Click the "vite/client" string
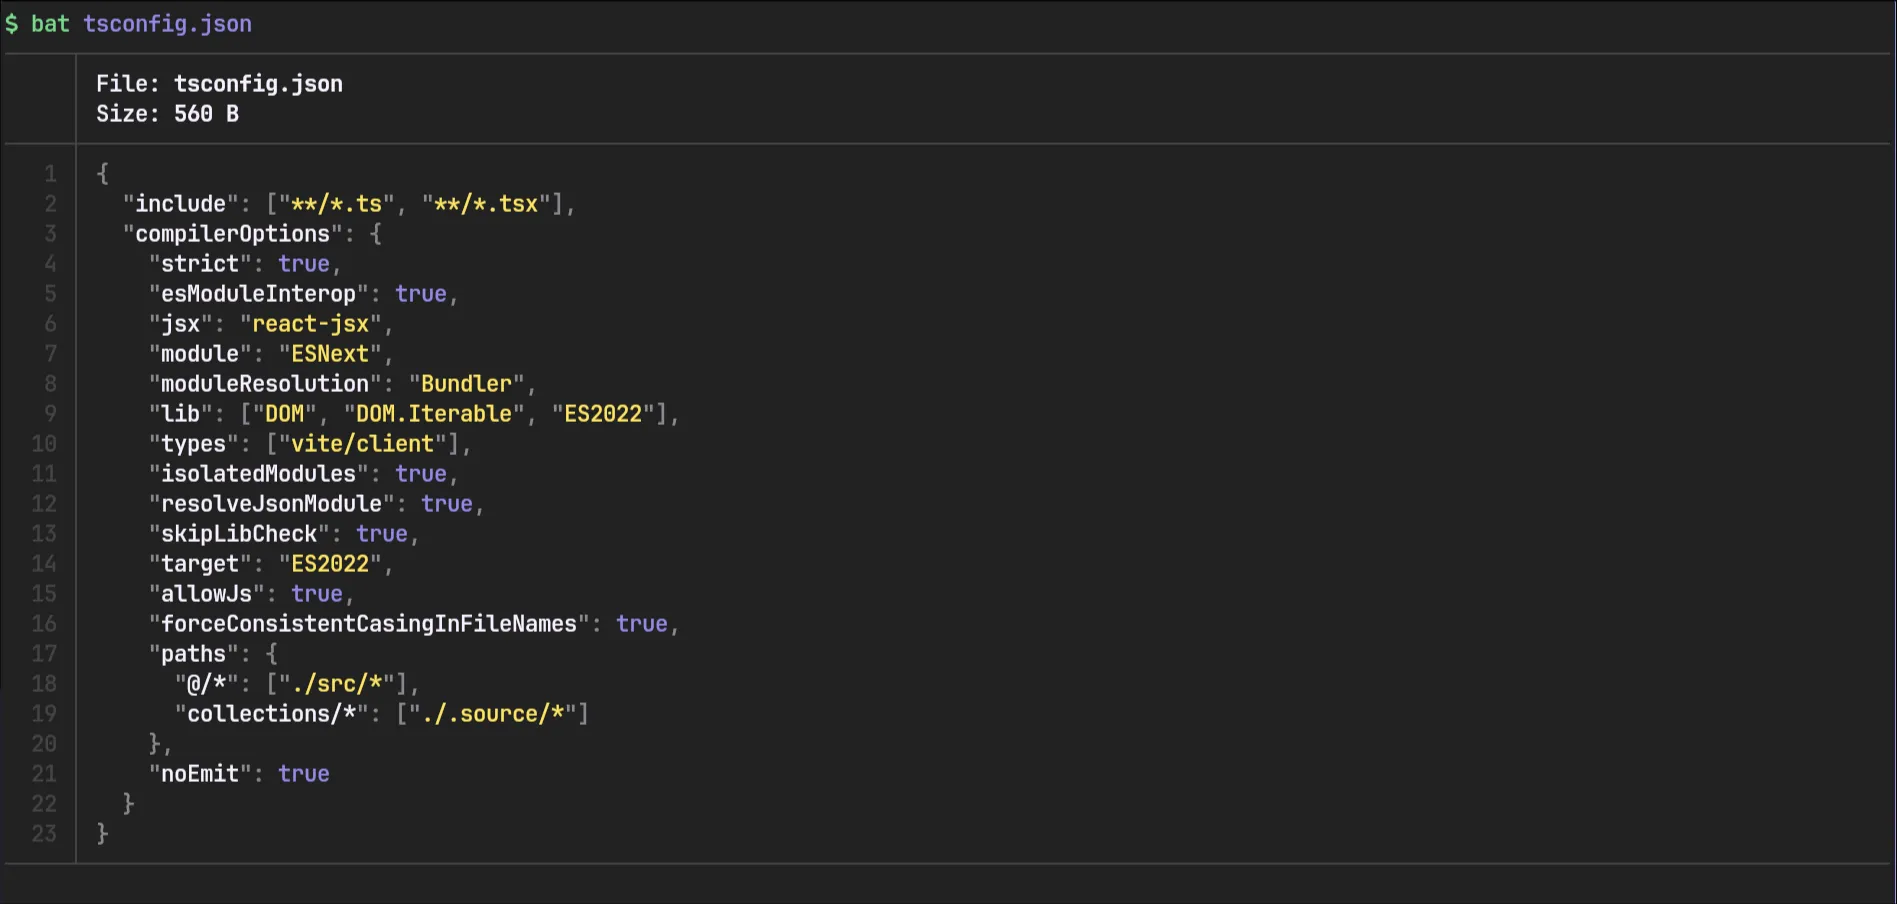Screen dimensions: 1897x904 coord(362,444)
